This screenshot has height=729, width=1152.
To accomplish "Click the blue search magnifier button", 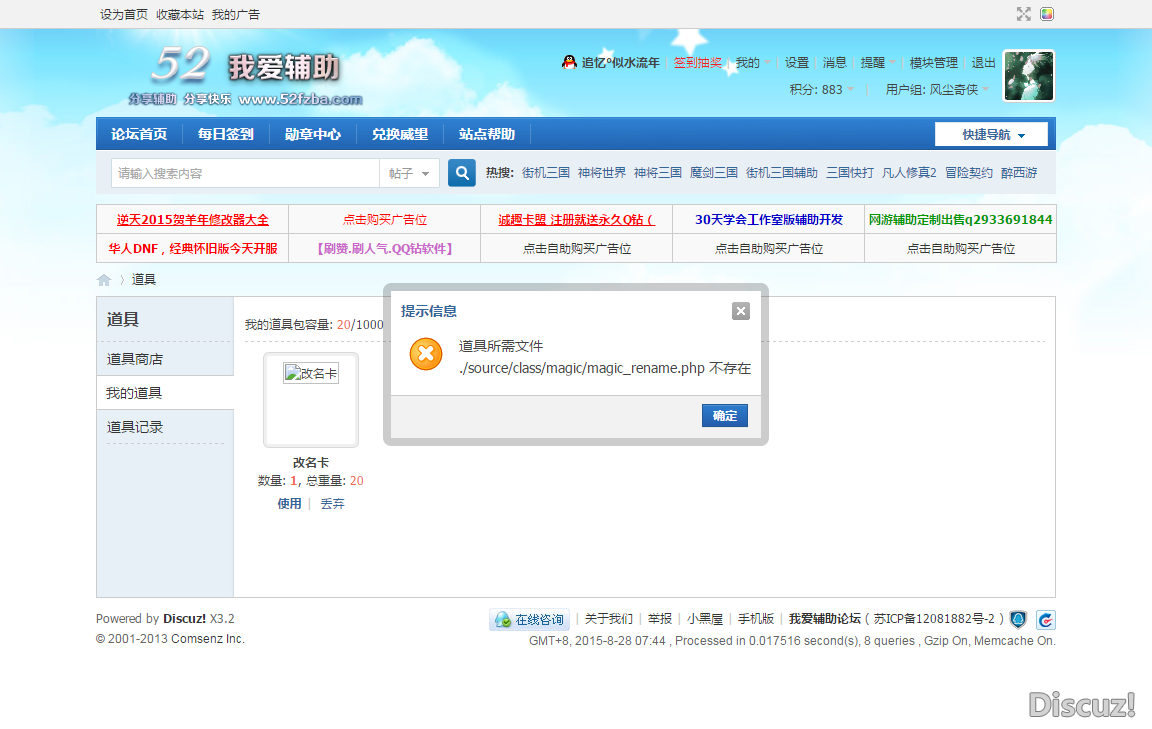I will tap(461, 173).
